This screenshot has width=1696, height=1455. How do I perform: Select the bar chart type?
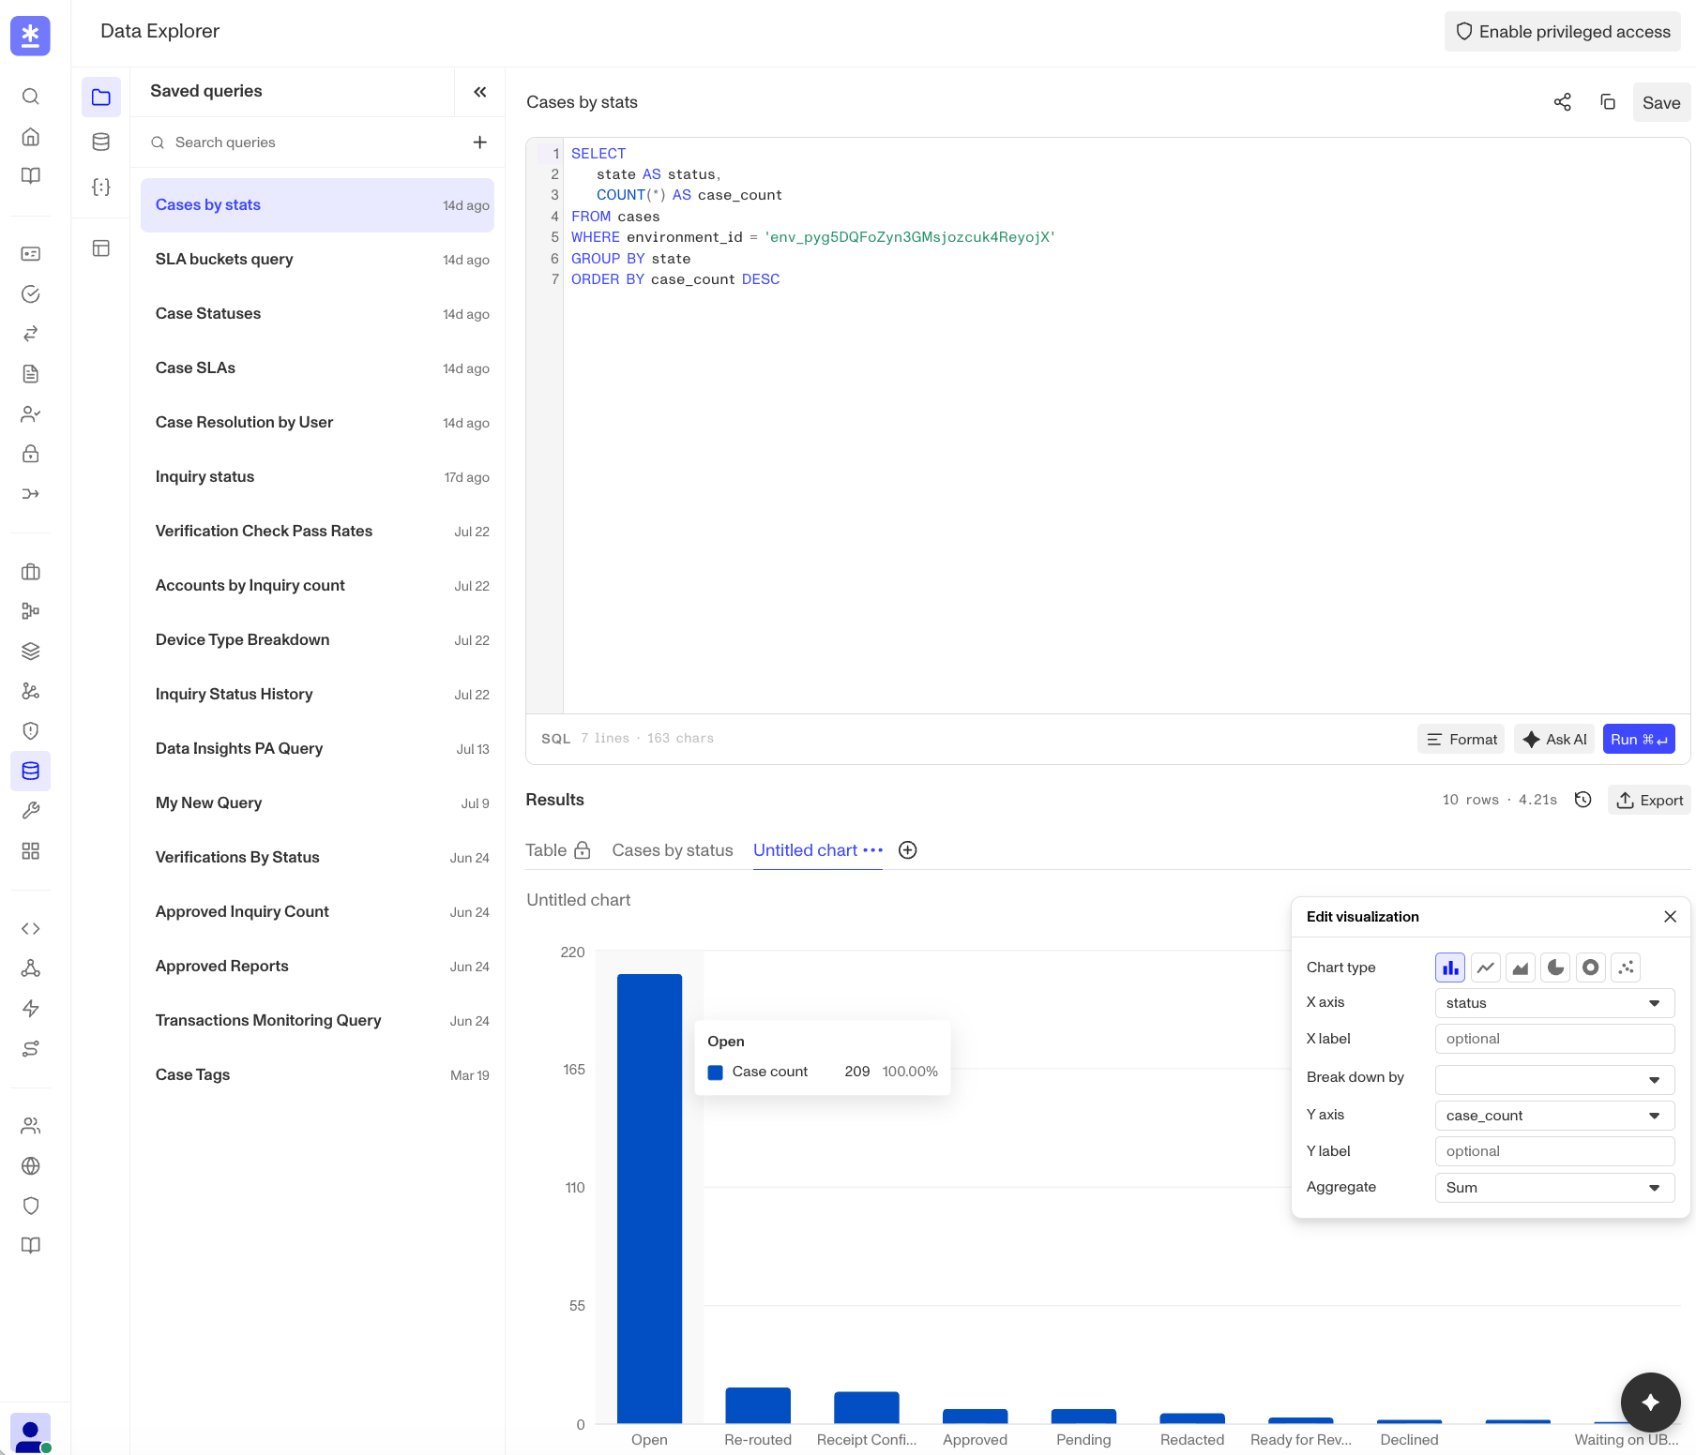coord(1450,967)
